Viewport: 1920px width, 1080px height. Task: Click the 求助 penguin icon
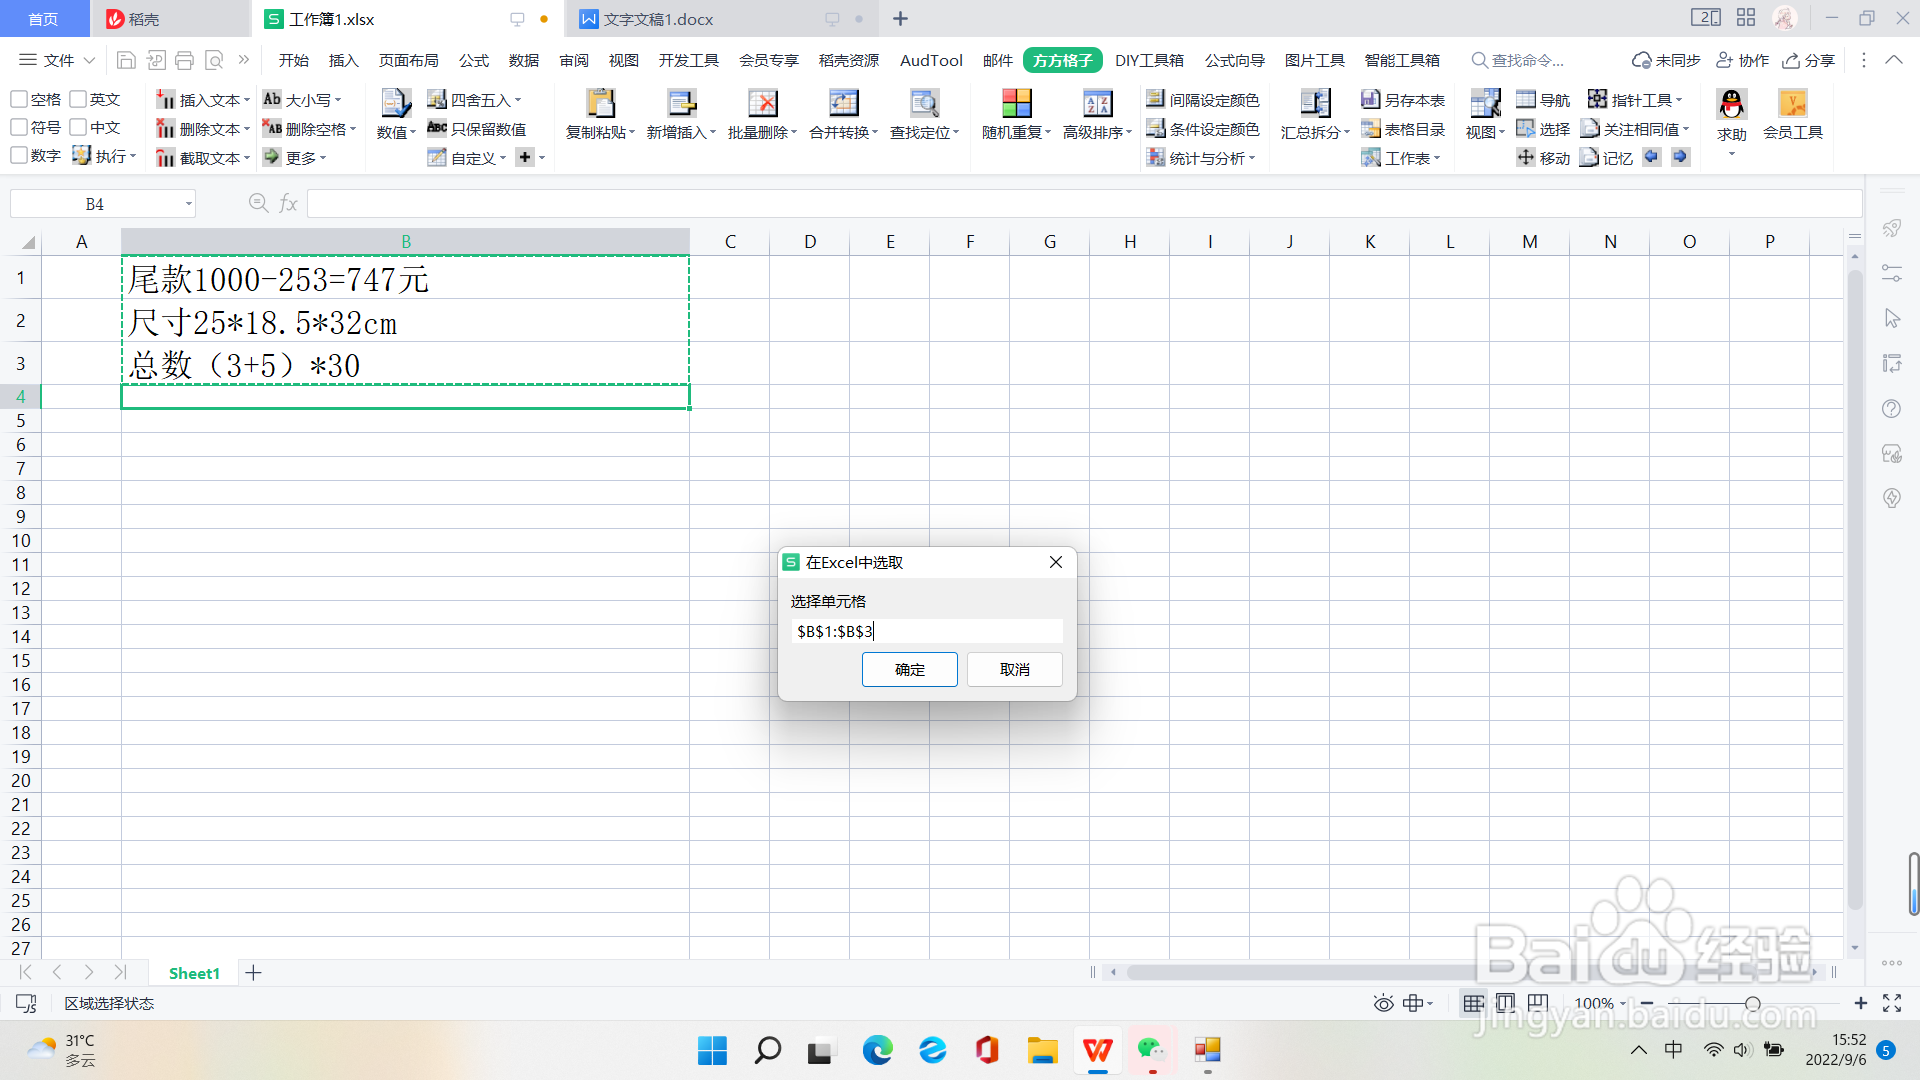tap(1731, 104)
